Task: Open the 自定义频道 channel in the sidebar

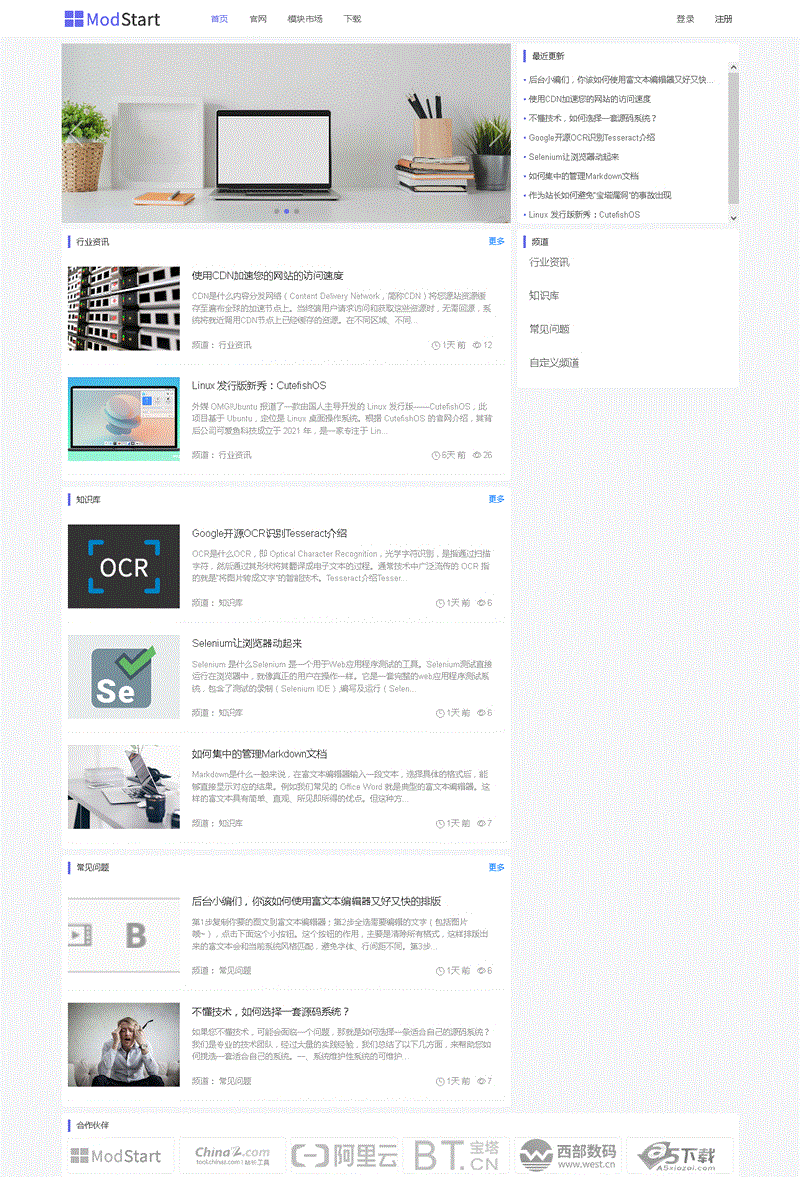Action: point(554,363)
